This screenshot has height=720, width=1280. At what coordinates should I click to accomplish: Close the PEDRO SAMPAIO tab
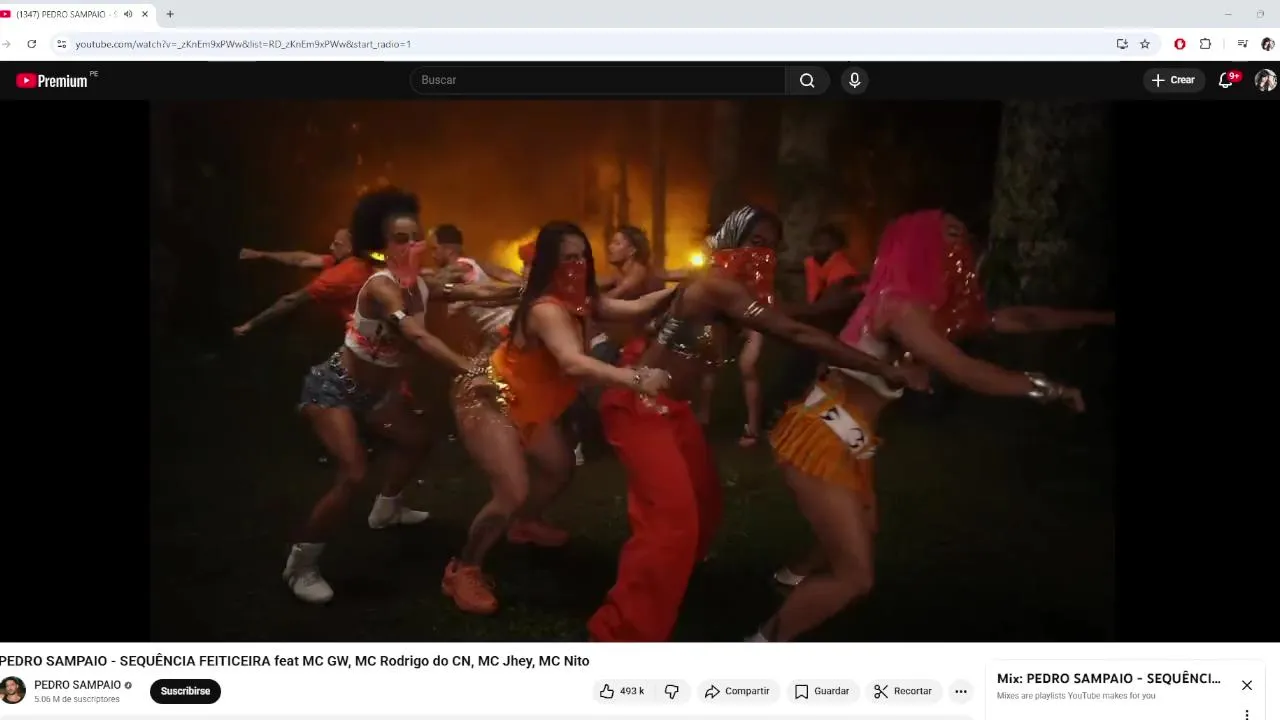[145, 14]
